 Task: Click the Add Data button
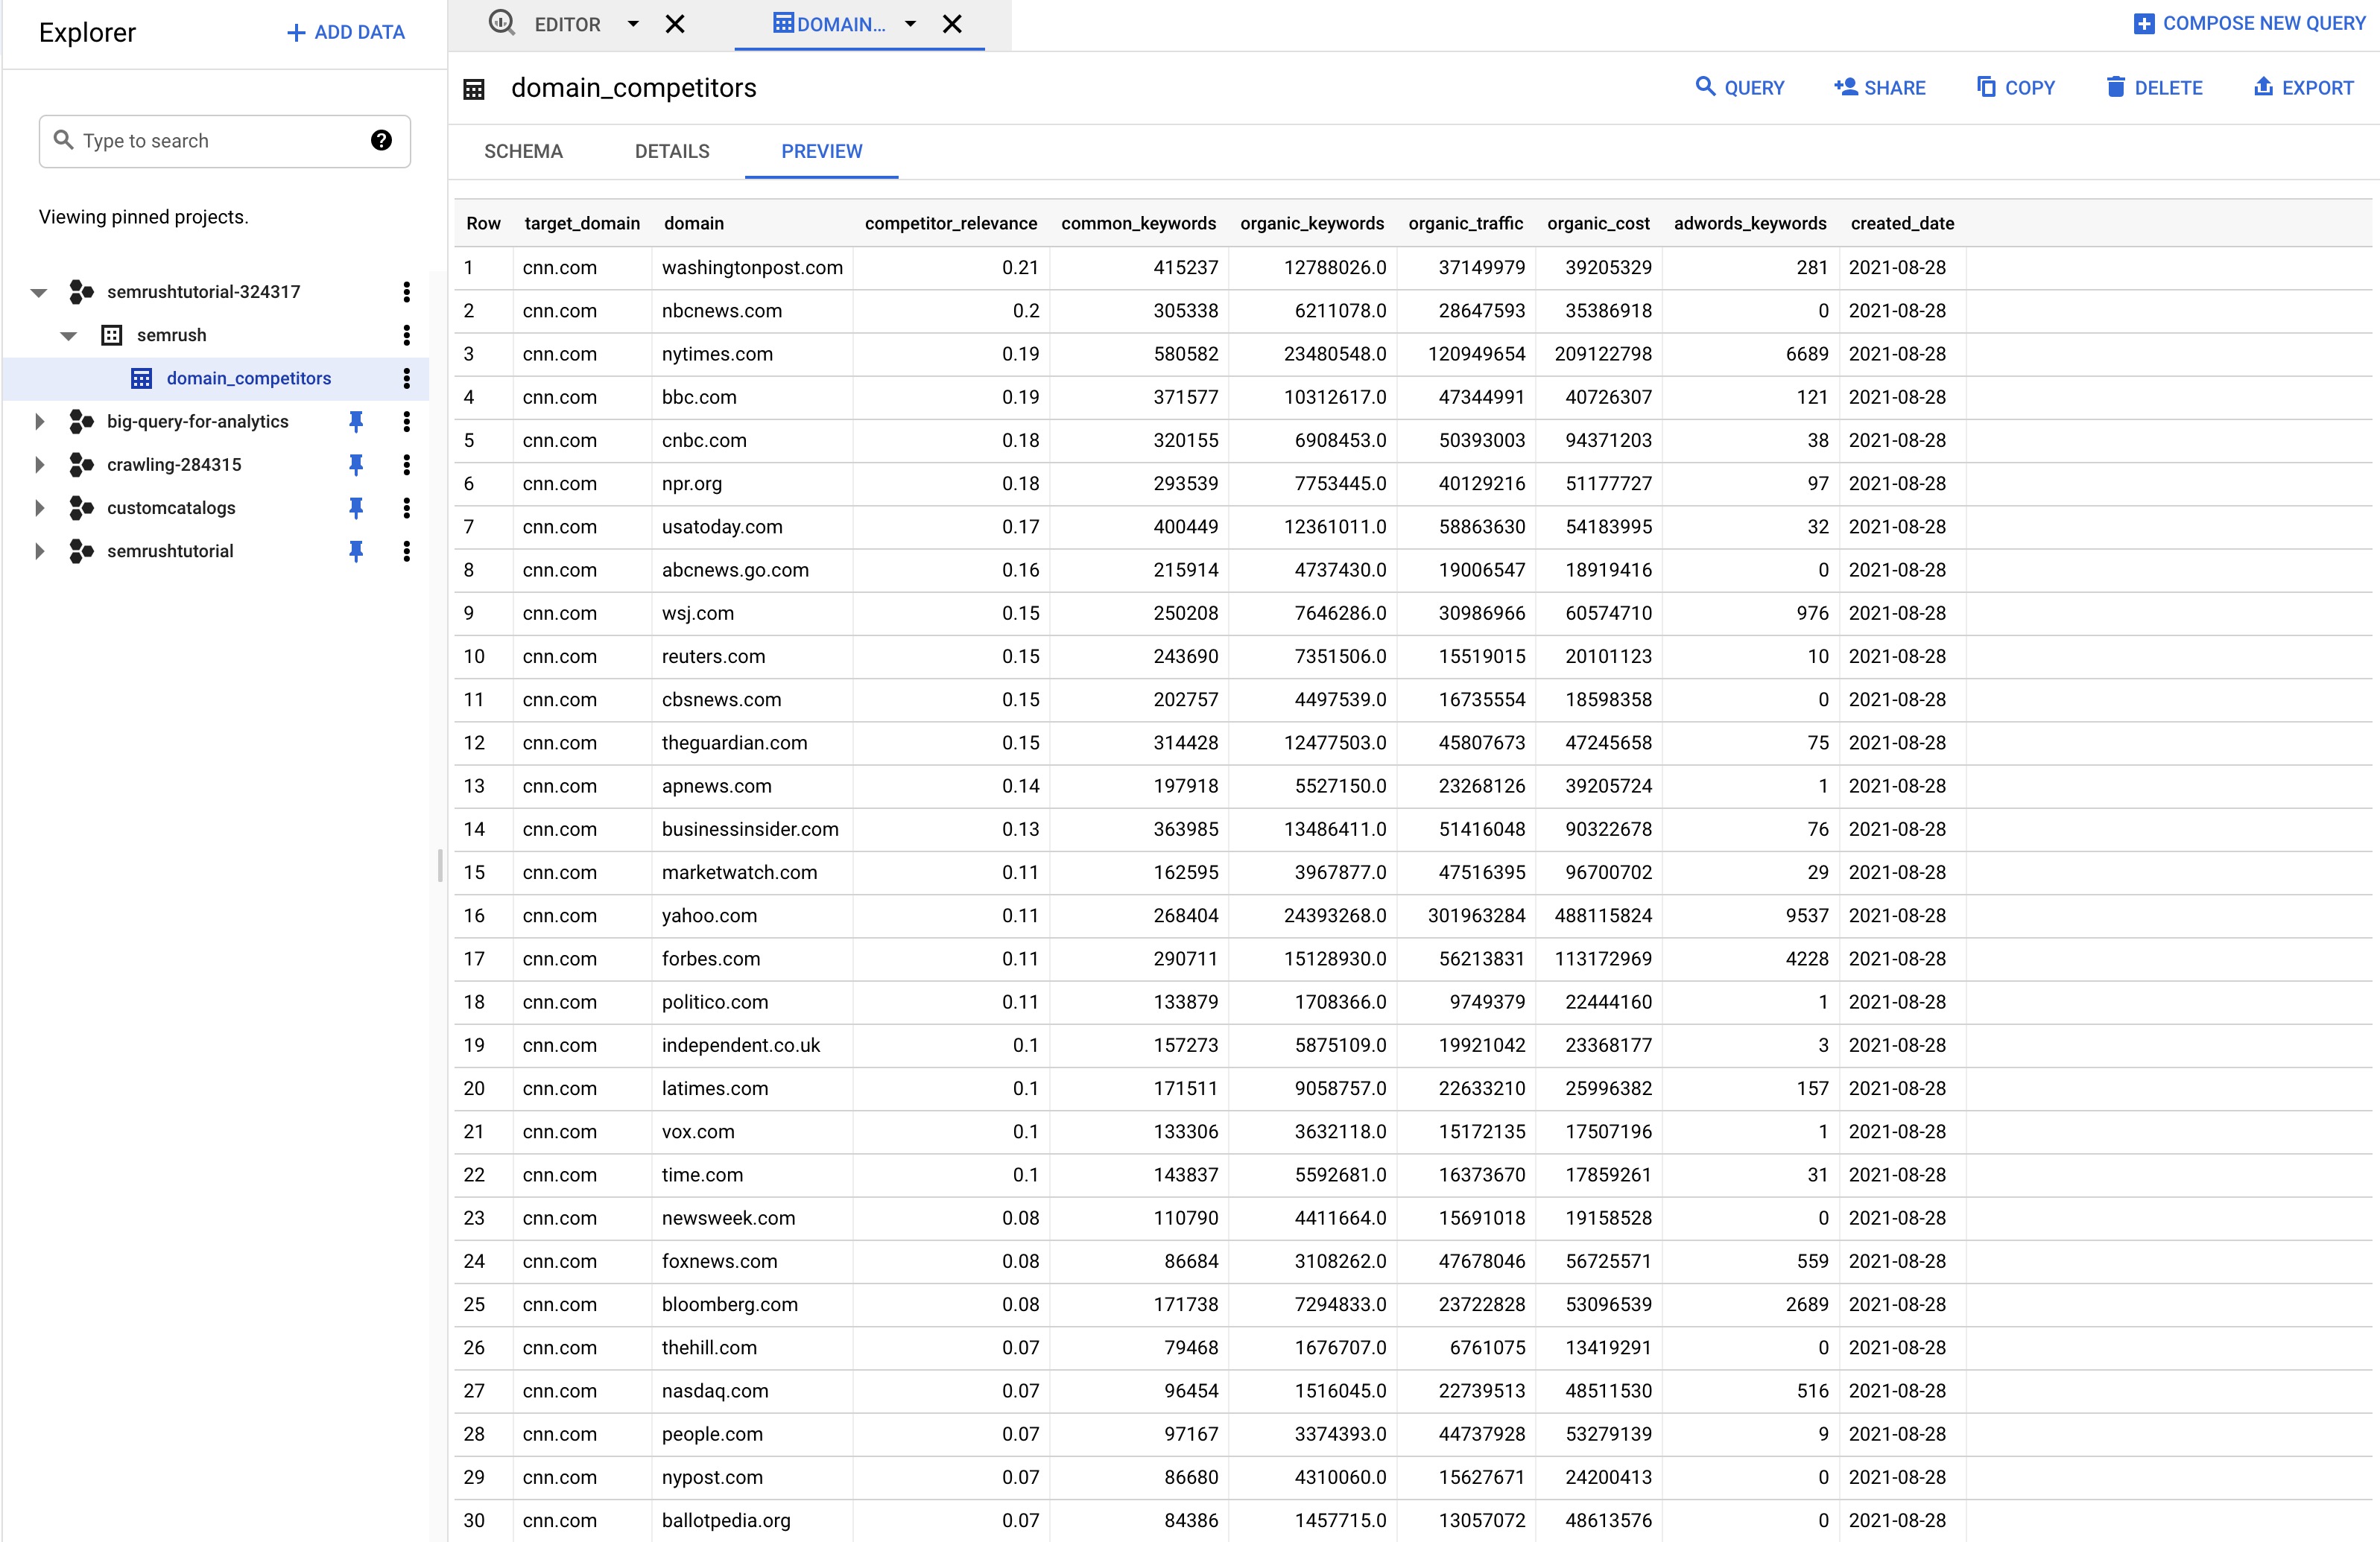(346, 33)
